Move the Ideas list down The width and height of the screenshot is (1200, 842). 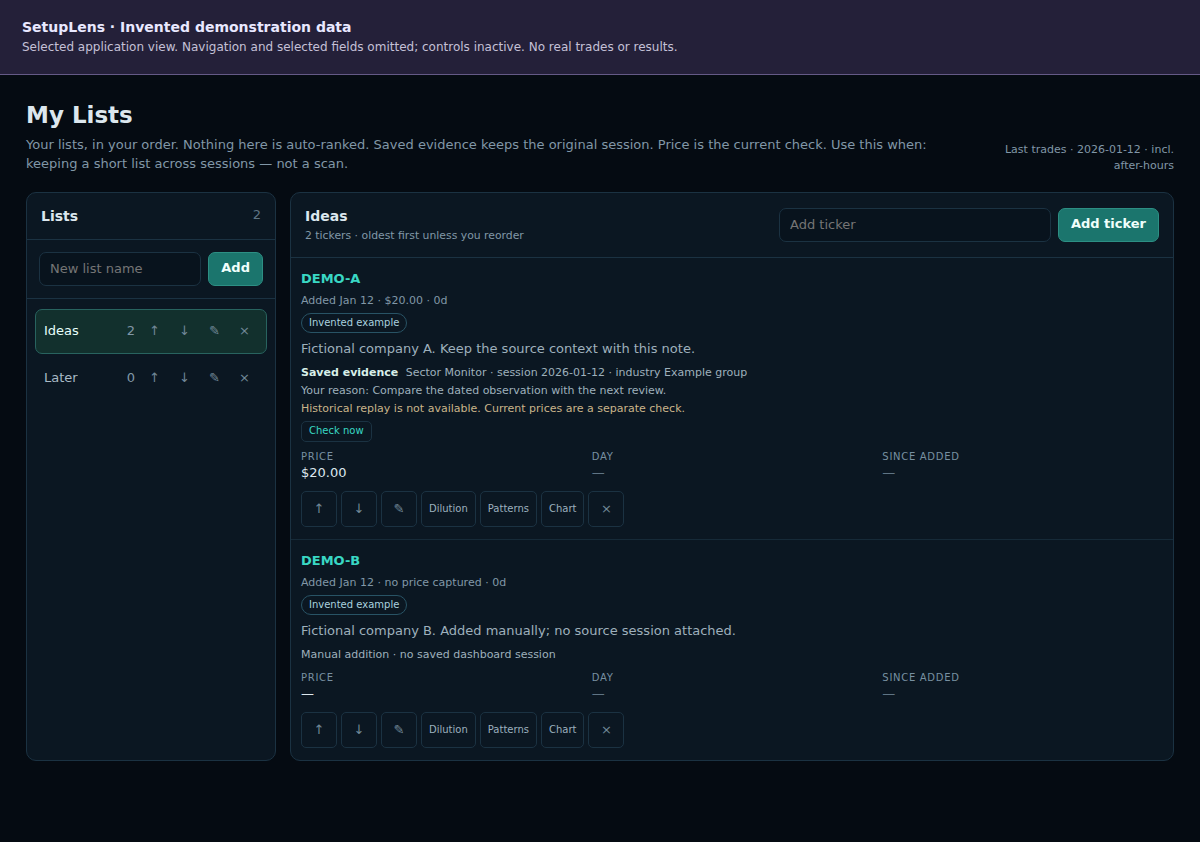(x=184, y=331)
